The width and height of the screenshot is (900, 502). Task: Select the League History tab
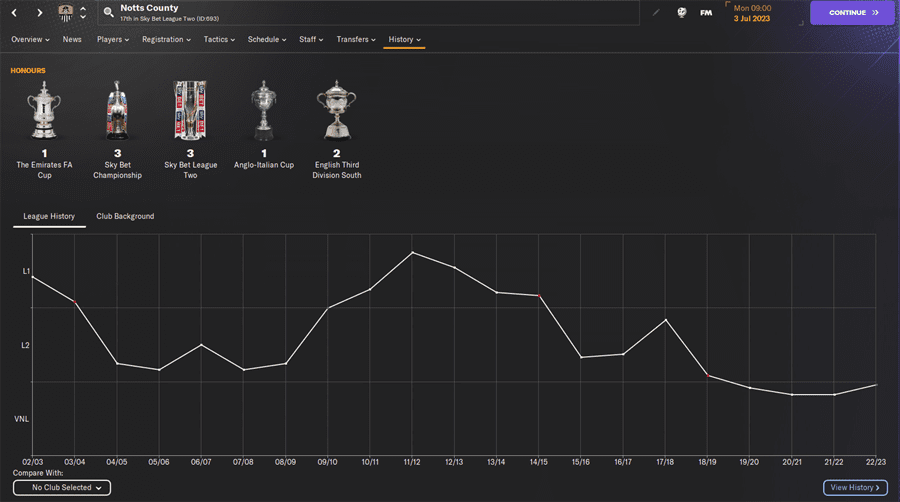49,216
